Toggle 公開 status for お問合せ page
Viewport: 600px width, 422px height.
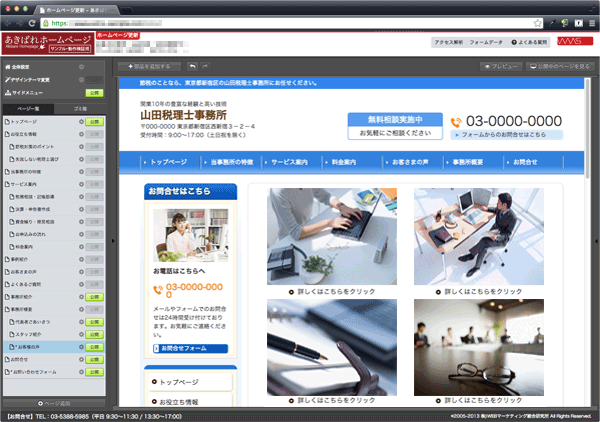click(x=94, y=360)
